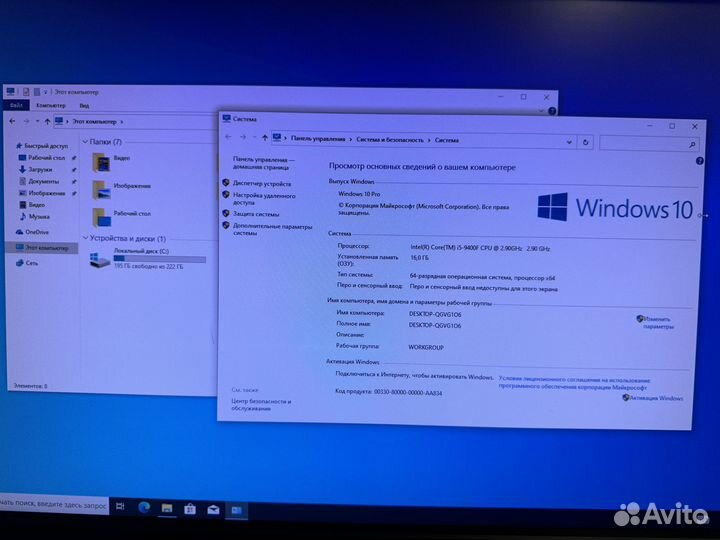Image resolution: width=720 pixels, height=540 pixels.
Task: Open recent locations dropdown in Explorer
Action: coord(37,122)
